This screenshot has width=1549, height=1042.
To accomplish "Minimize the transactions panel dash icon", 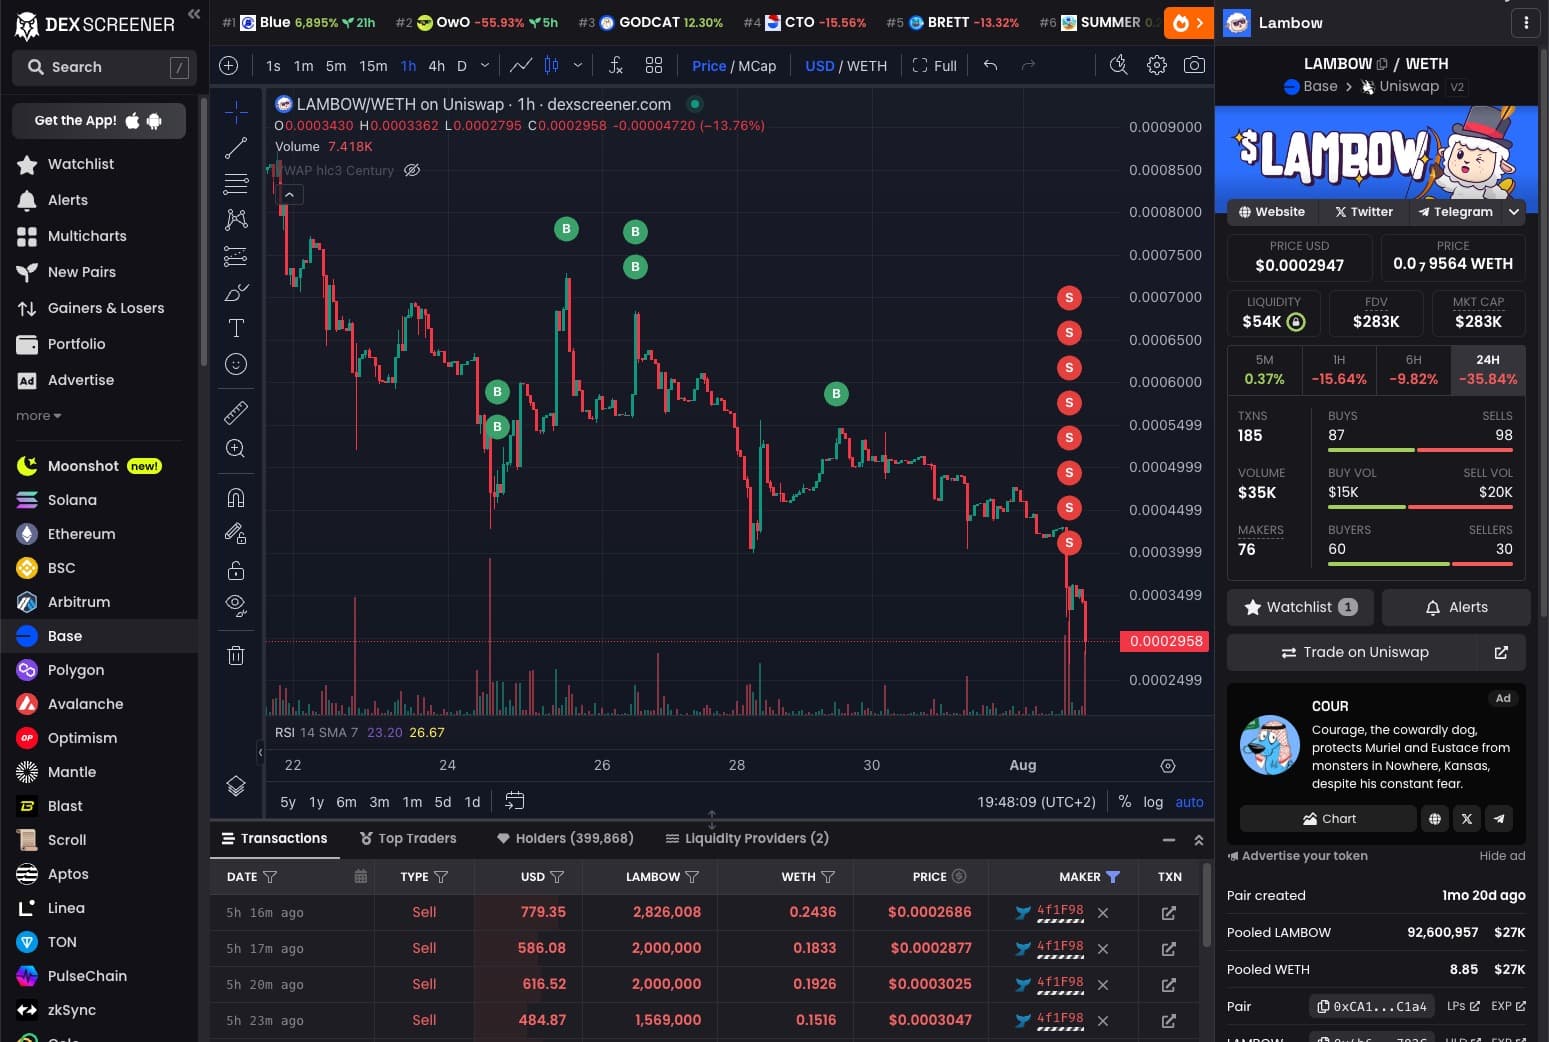I will tap(1169, 840).
